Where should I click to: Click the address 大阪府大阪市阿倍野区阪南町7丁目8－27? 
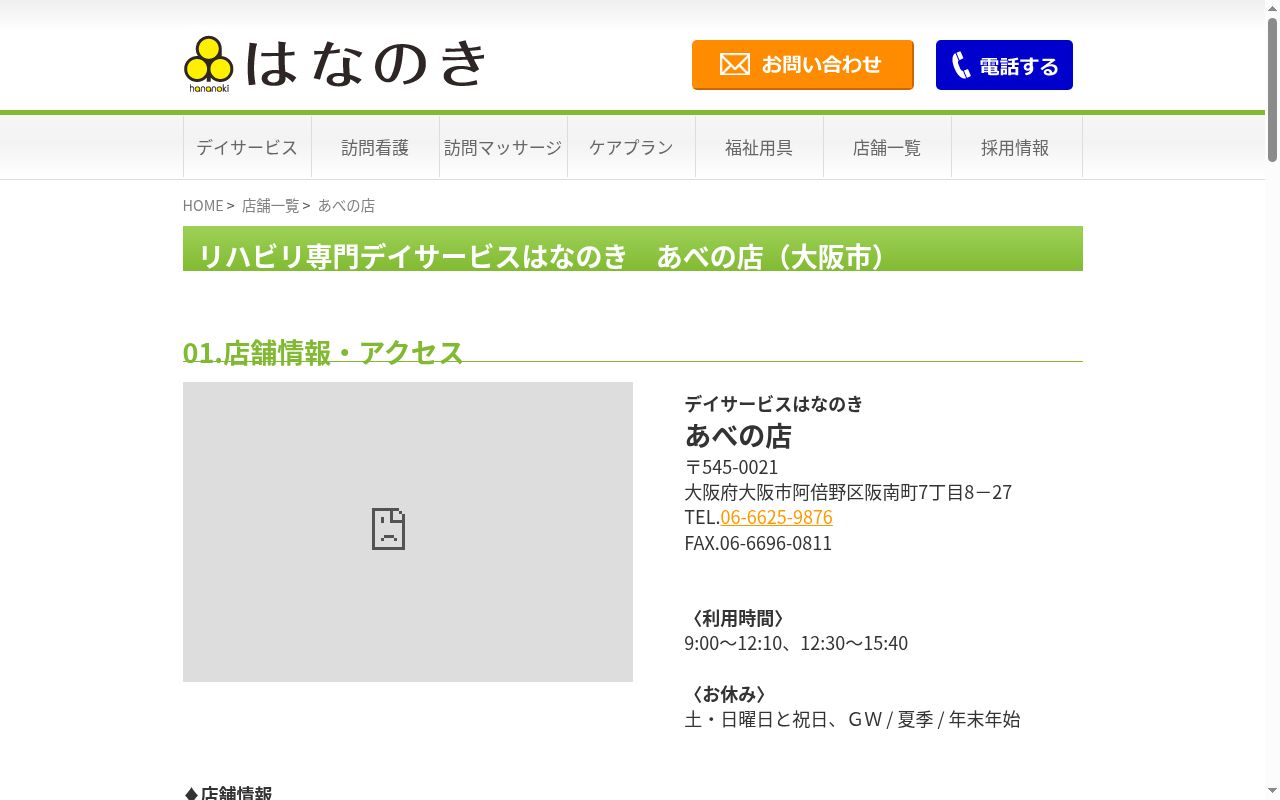(848, 492)
